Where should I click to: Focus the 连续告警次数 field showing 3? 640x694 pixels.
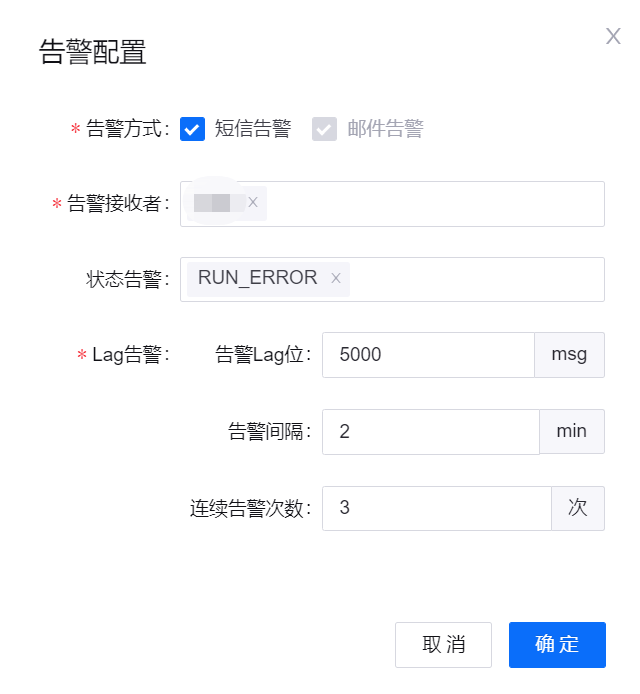pyautogui.click(x=436, y=508)
